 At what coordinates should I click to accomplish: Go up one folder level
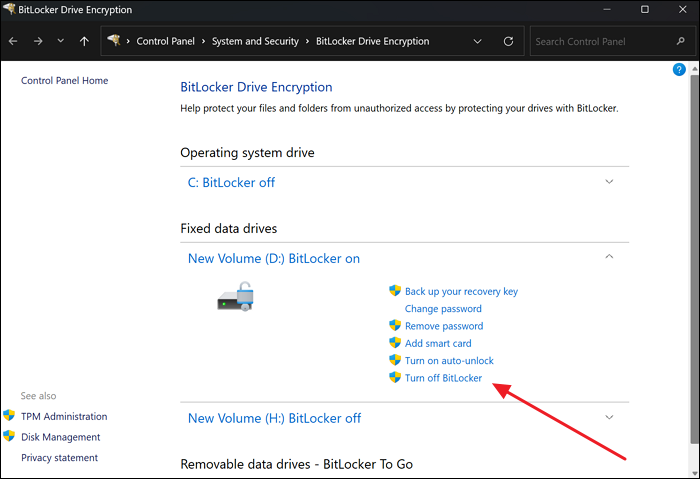click(x=84, y=42)
